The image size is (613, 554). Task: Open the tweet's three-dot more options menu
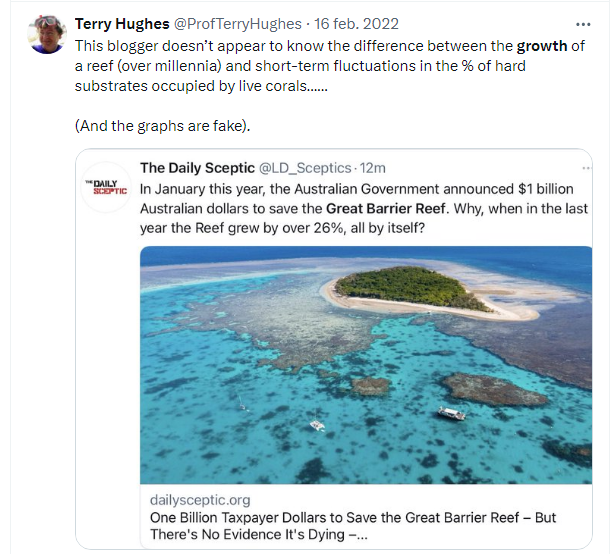pyautogui.click(x=583, y=25)
